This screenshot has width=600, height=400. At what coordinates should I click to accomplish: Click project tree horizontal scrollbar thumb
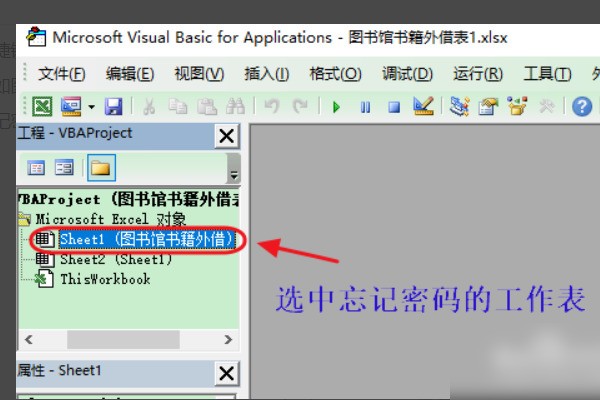[x=123, y=340]
